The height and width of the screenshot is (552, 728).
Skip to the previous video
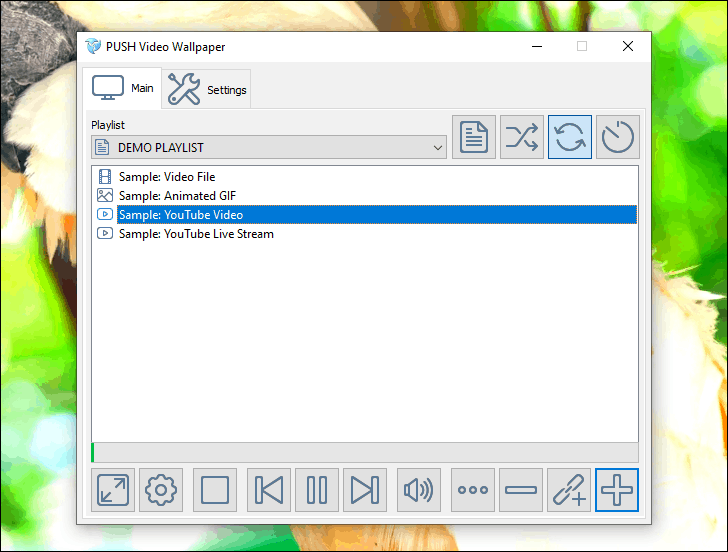click(269, 490)
